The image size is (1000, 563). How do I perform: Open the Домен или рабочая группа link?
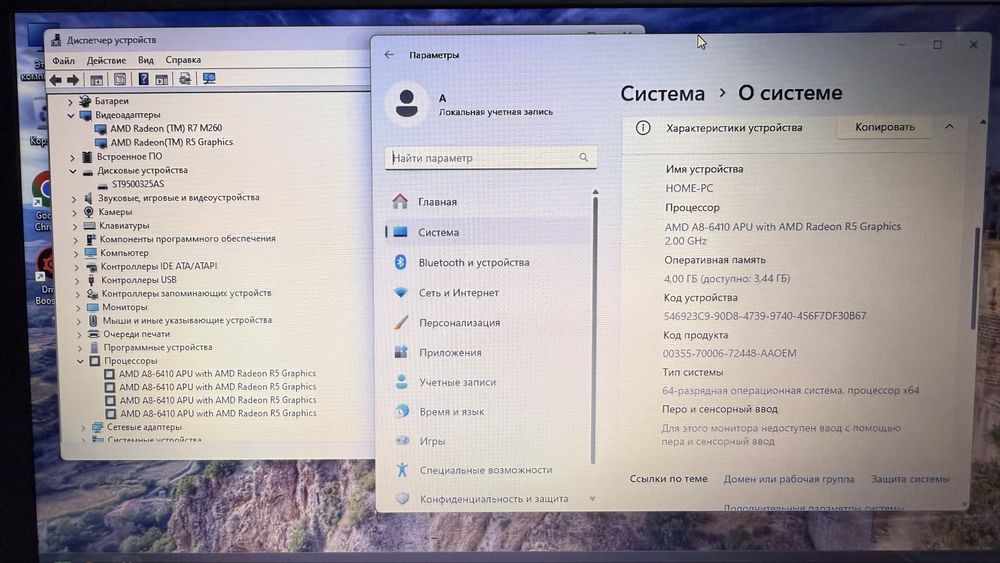(x=788, y=479)
